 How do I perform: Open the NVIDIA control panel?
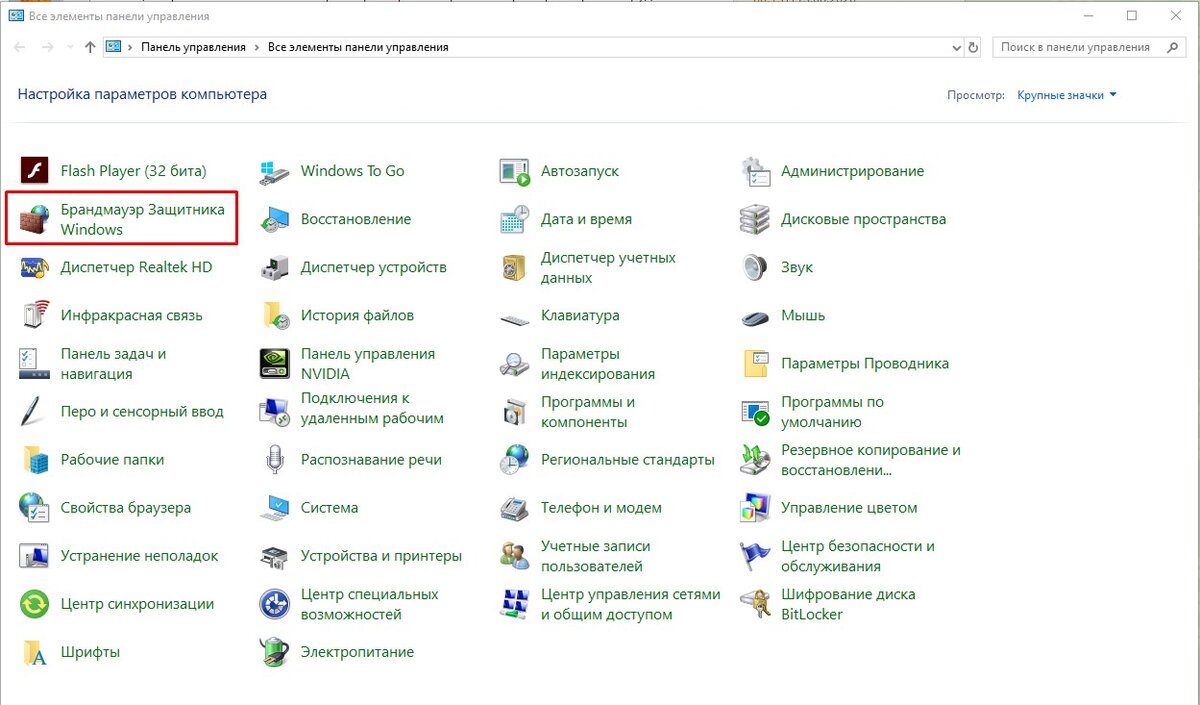(368, 363)
